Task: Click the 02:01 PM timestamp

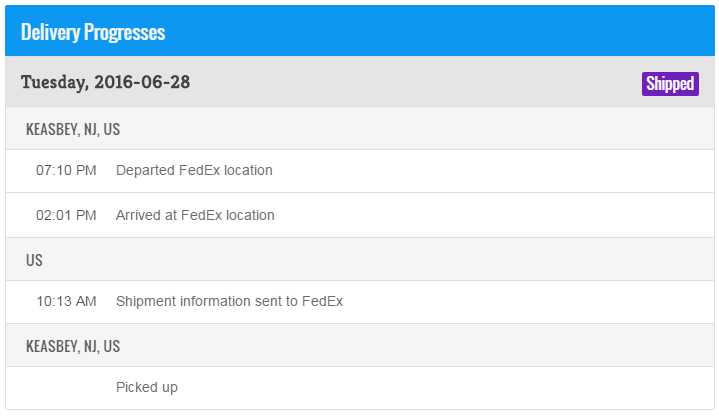Action: pyautogui.click(x=66, y=215)
